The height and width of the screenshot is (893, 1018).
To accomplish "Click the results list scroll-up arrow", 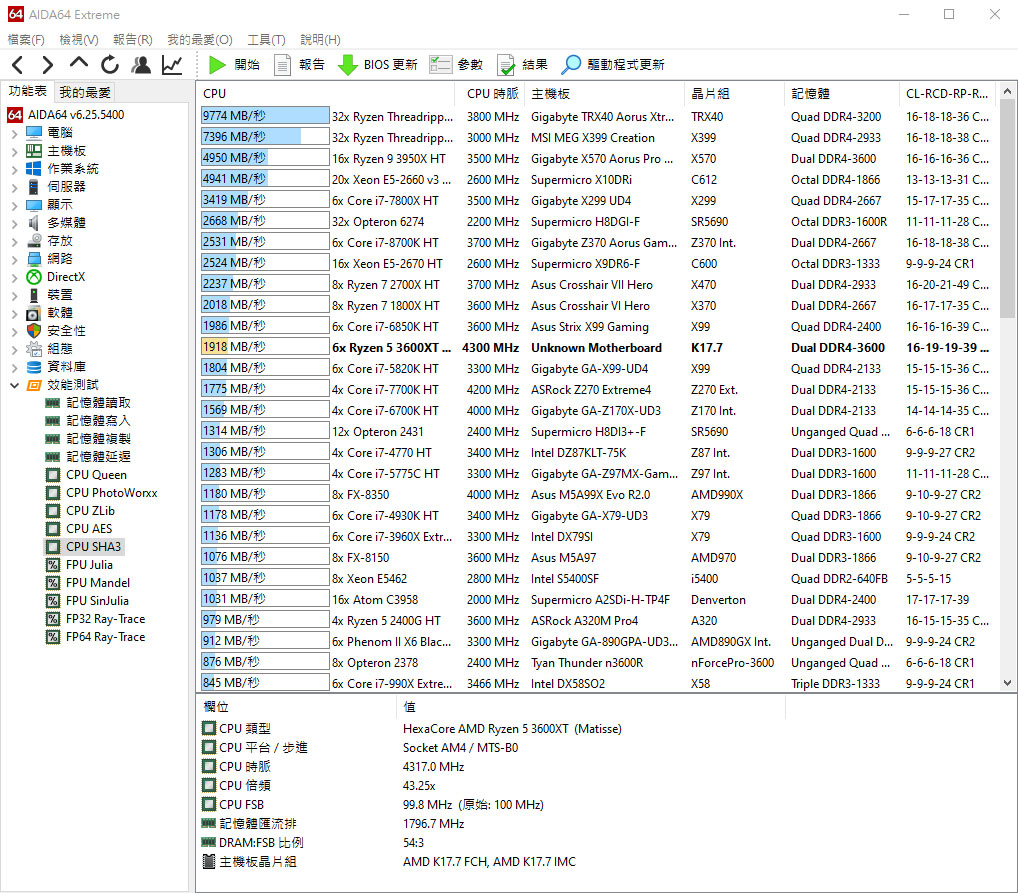I will 1008,92.
